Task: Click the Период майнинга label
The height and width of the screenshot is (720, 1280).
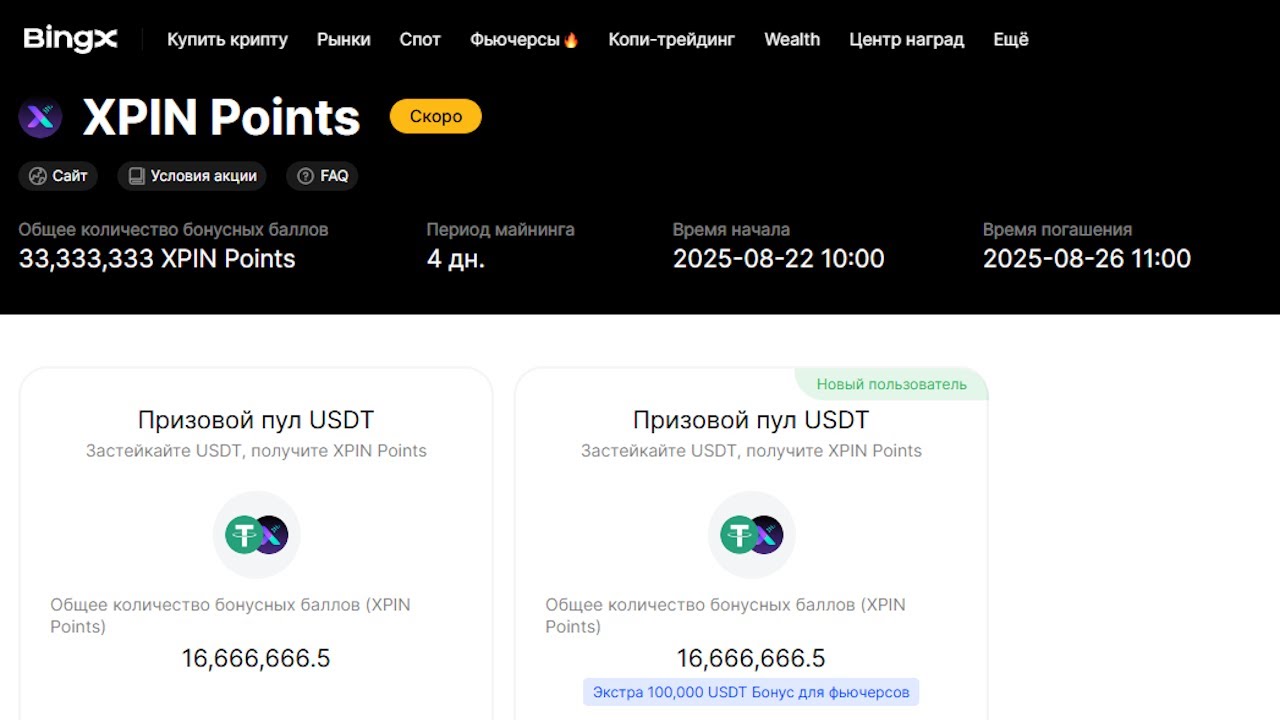Action: (500, 230)
